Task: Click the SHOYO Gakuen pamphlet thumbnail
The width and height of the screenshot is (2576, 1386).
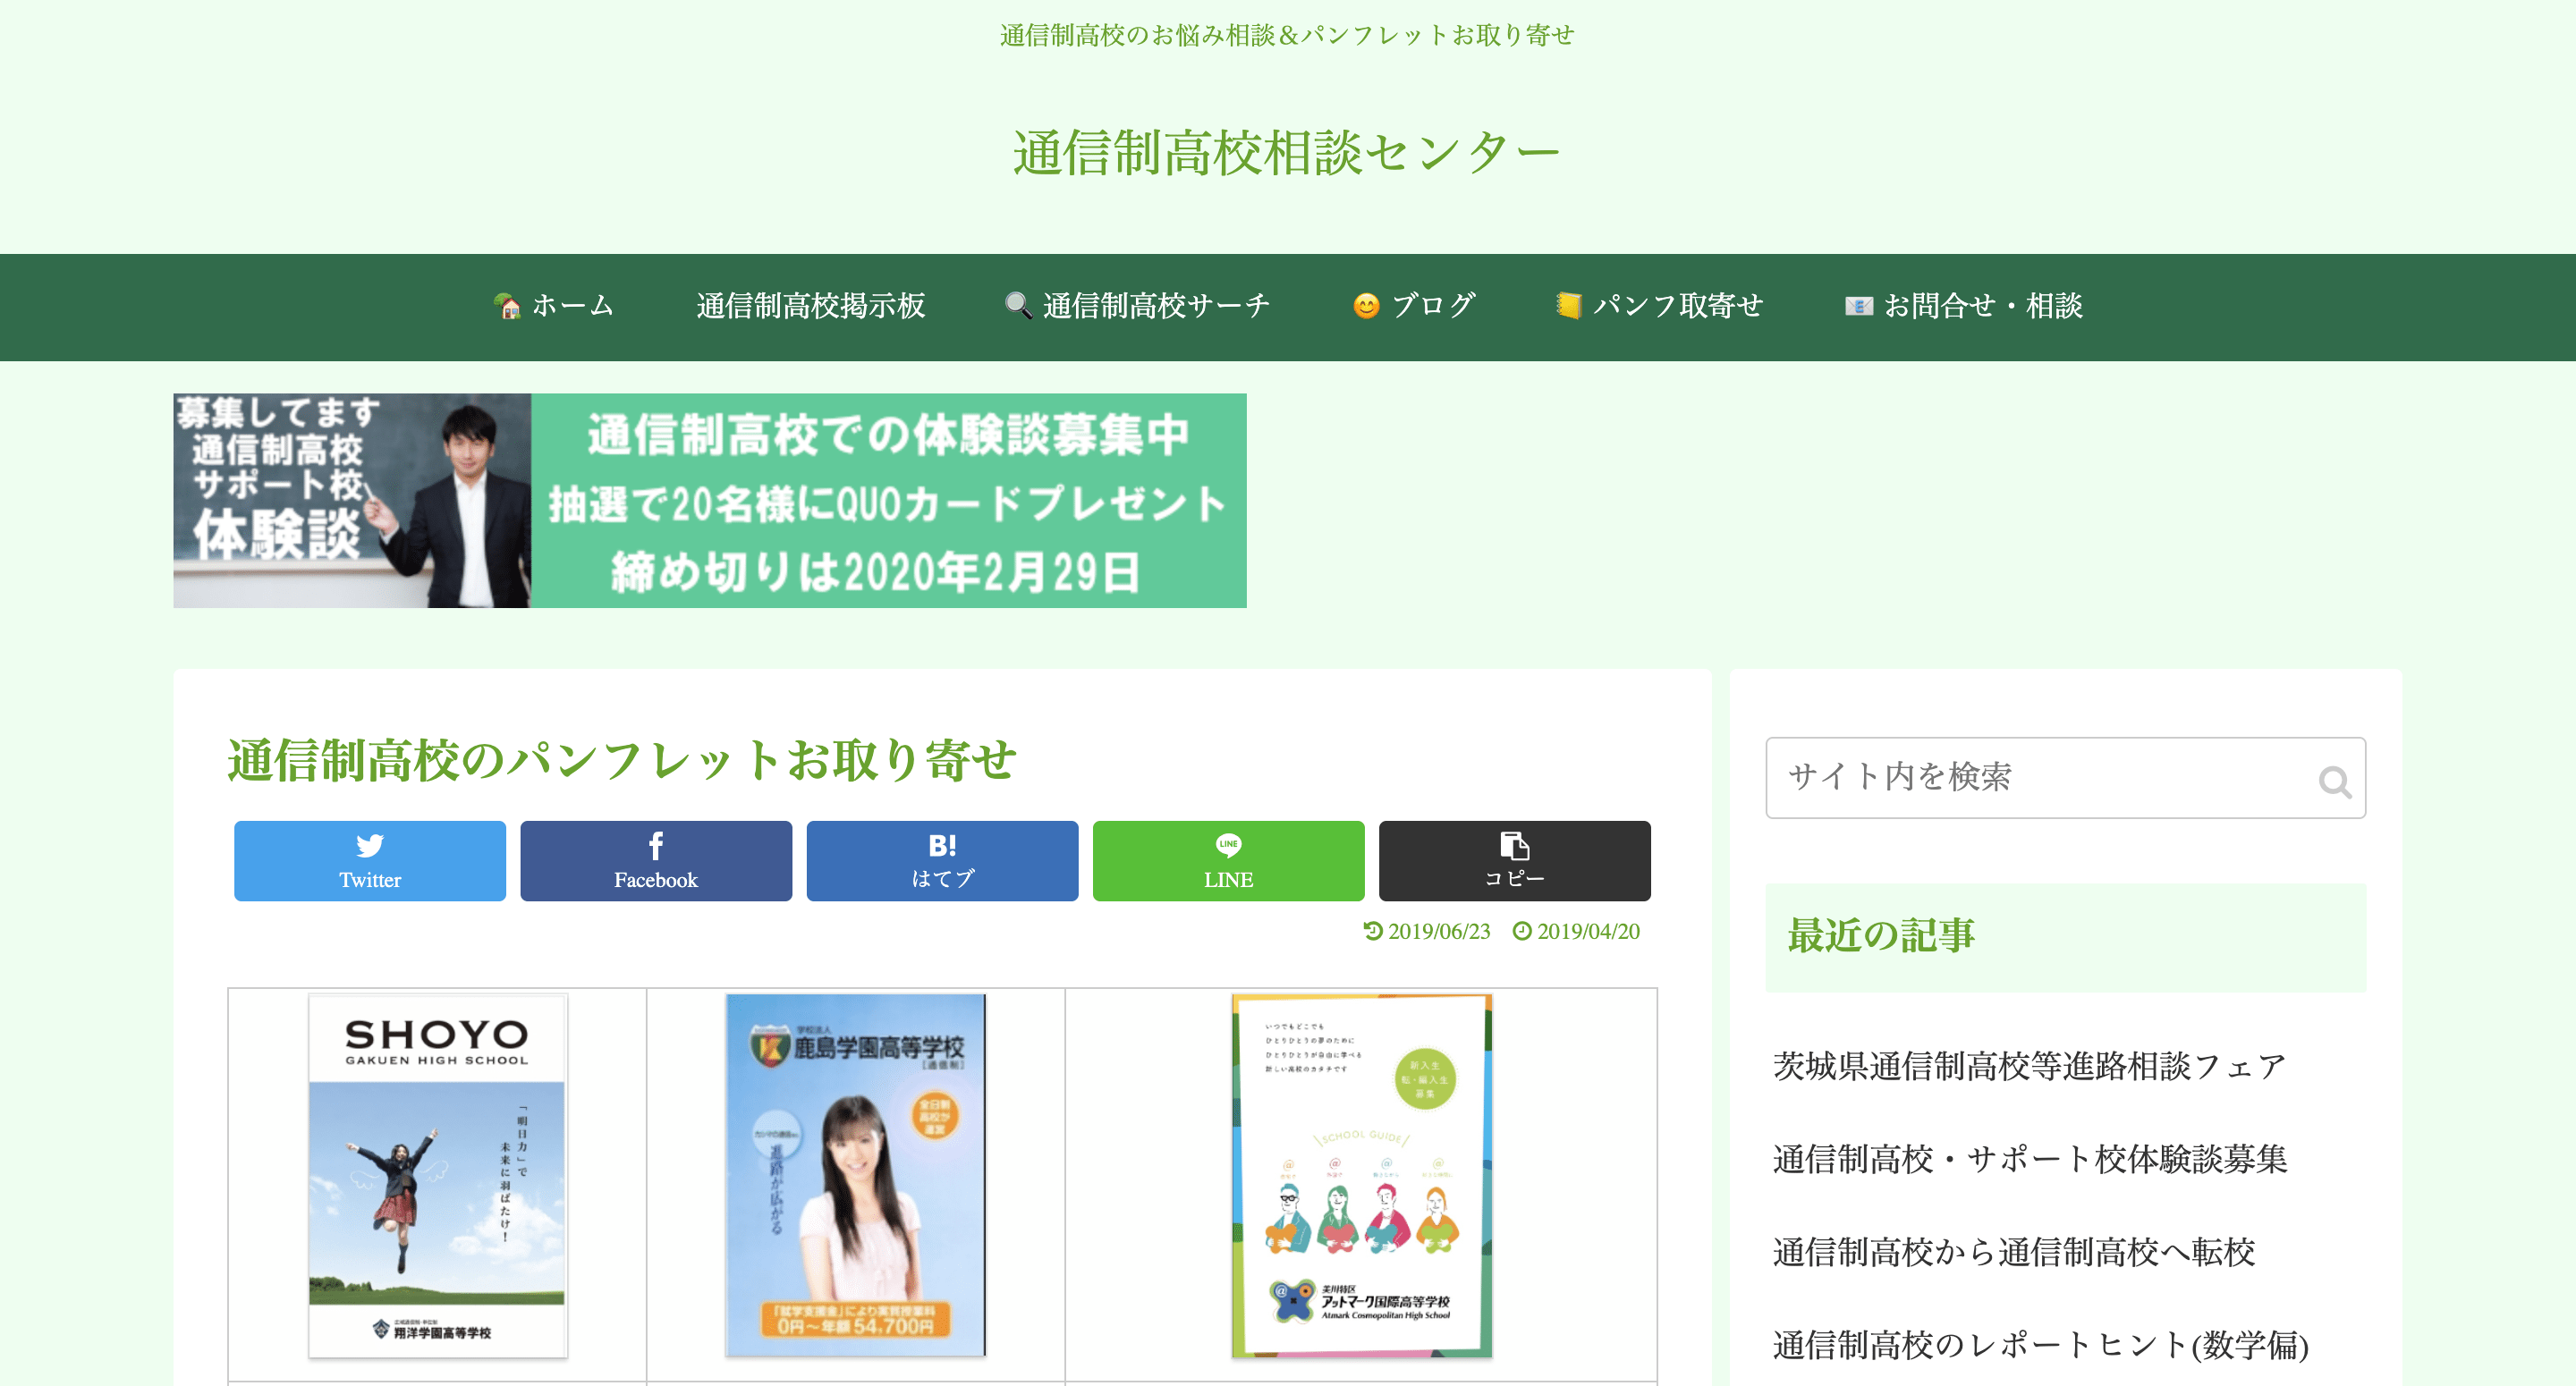Action: tap(437, 1175)
